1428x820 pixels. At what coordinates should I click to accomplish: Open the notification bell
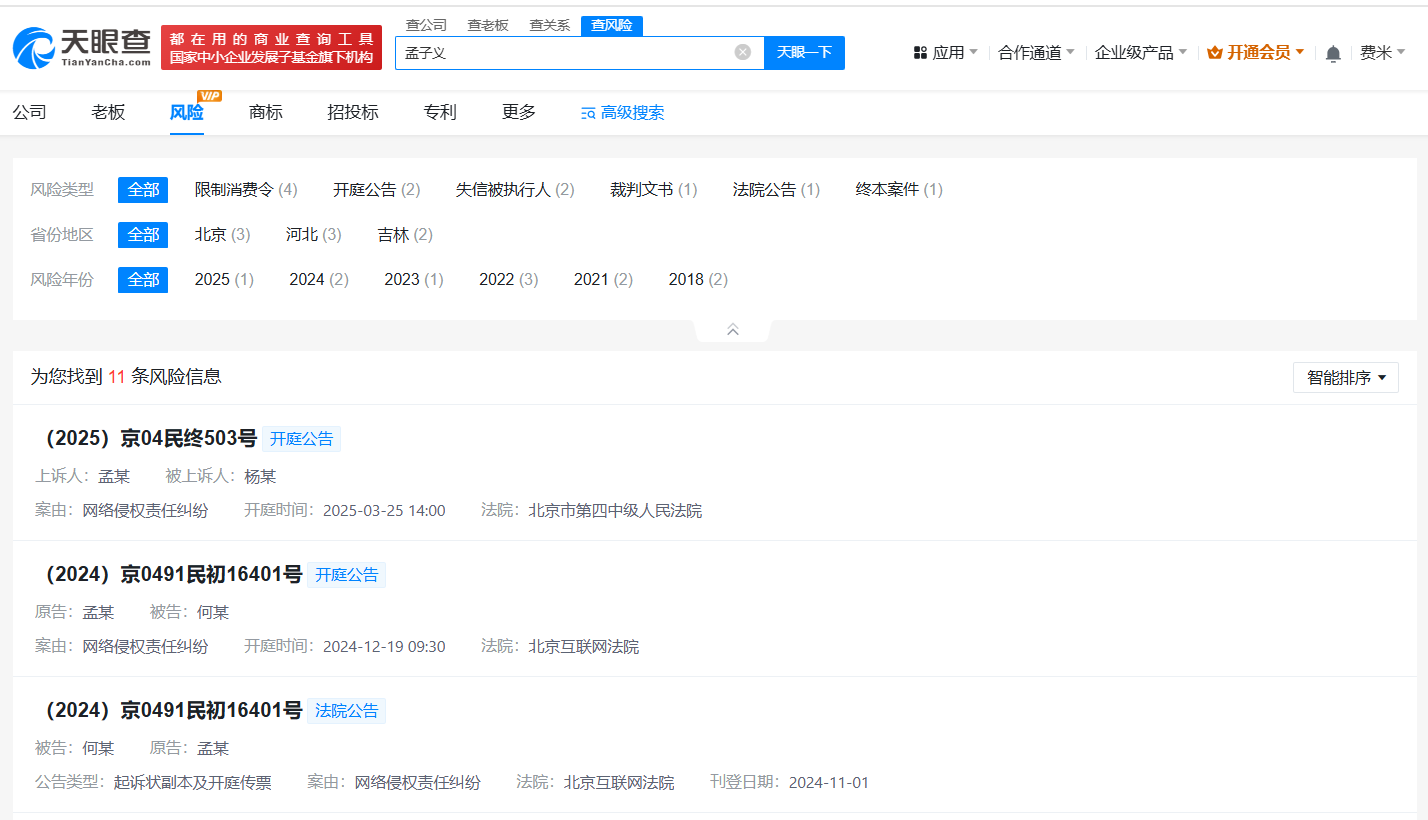[1333, 53]
